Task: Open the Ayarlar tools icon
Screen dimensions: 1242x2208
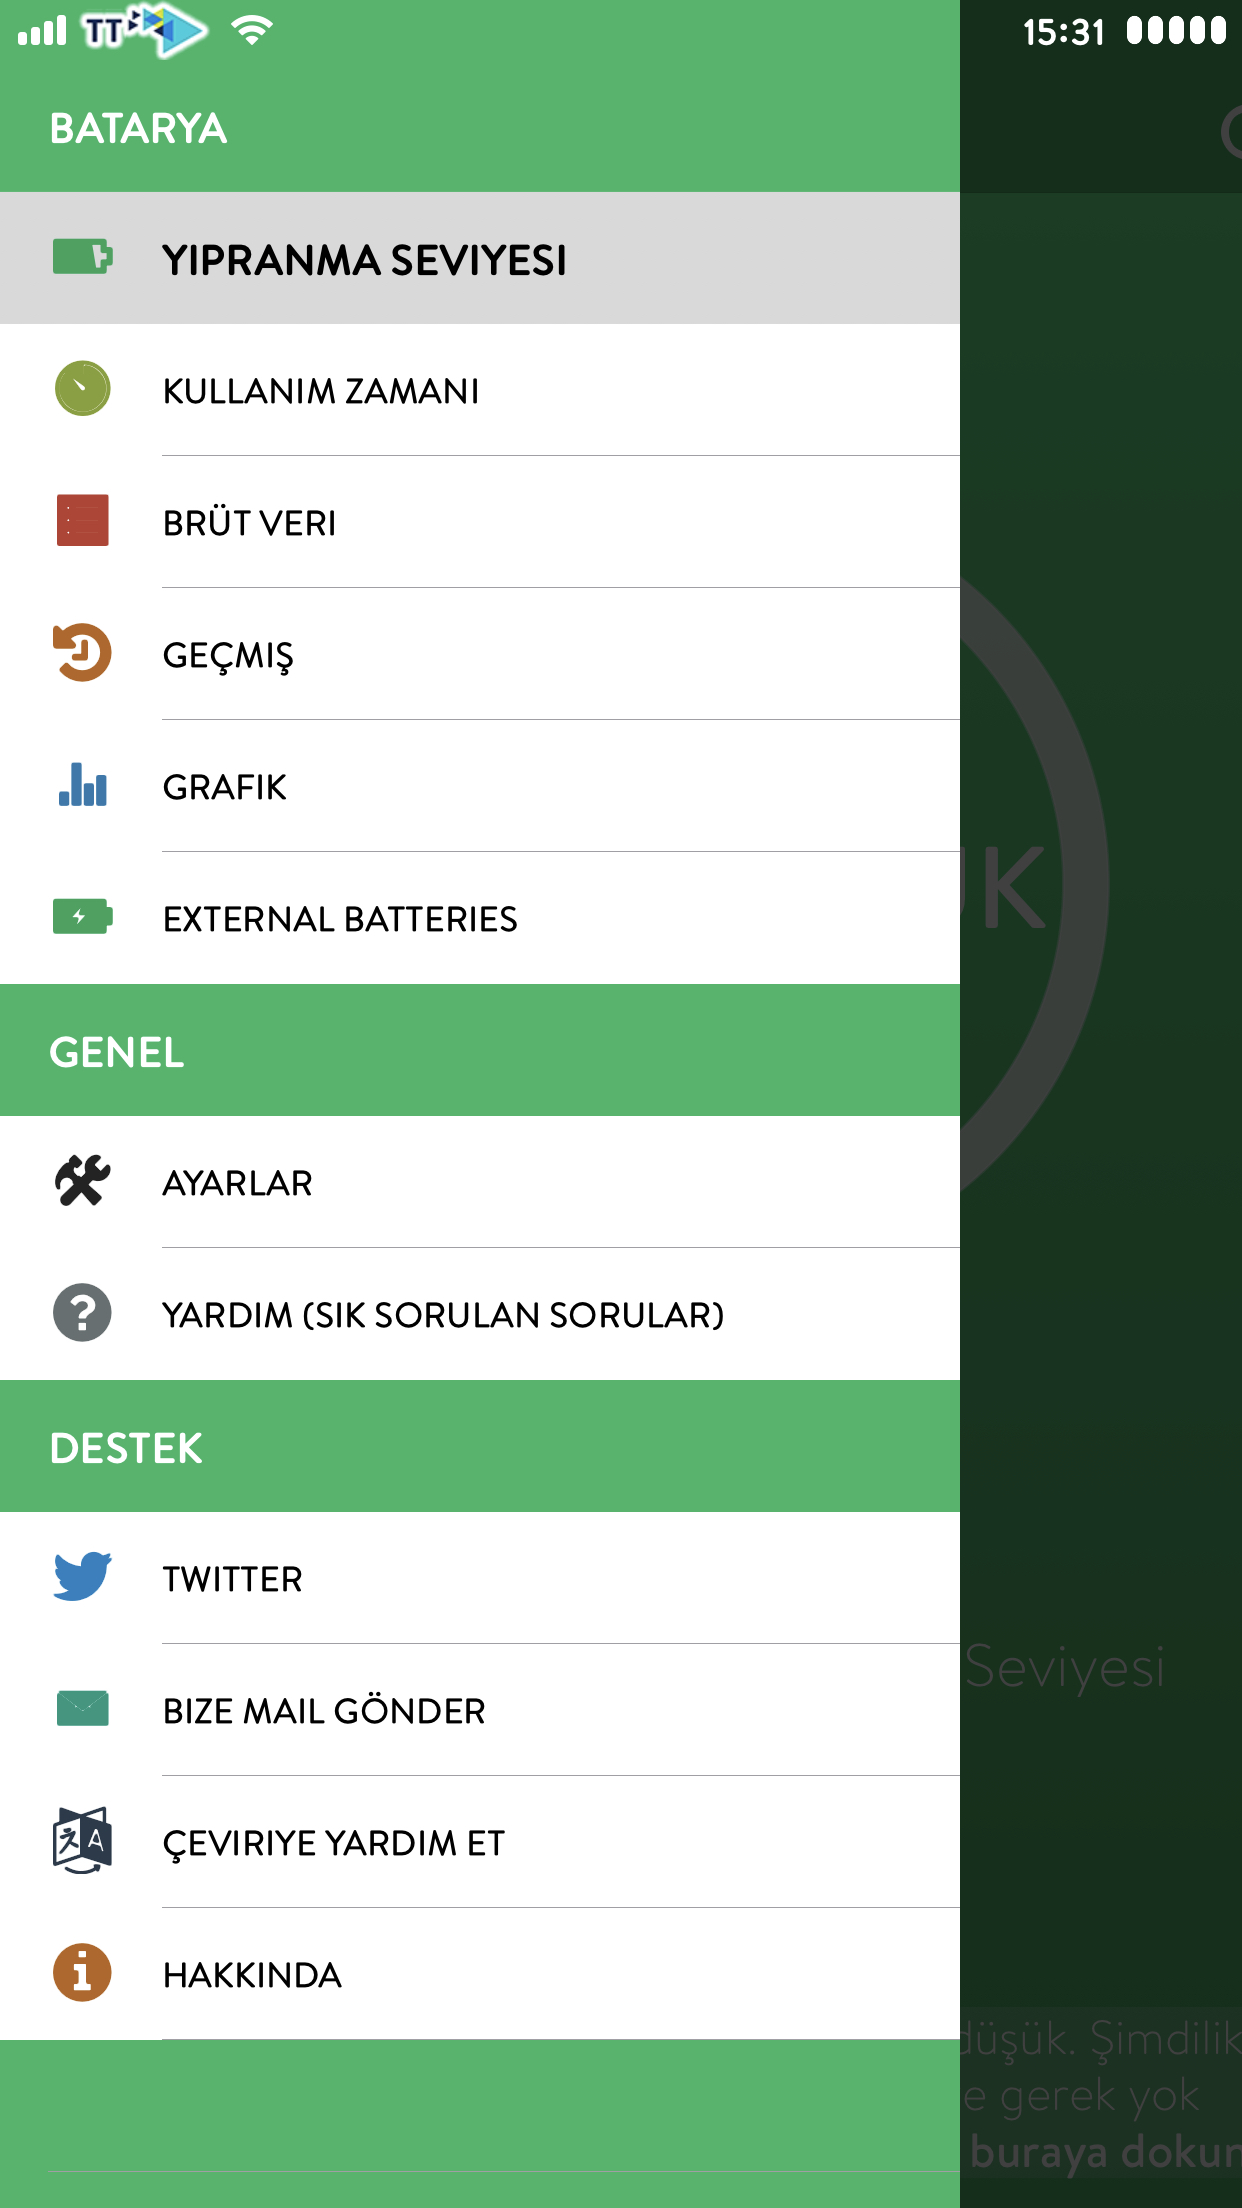Action: click(82, 1180)
